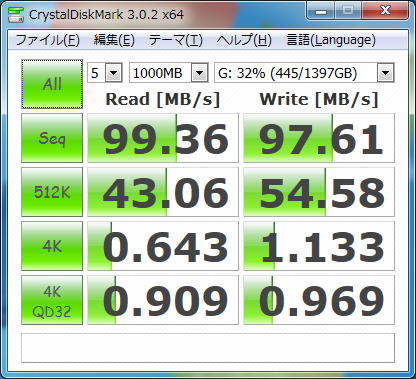Start the Seq sequential test
This screenshot has width=416, height=379.
pyautogui.click(x=52, y=138)
